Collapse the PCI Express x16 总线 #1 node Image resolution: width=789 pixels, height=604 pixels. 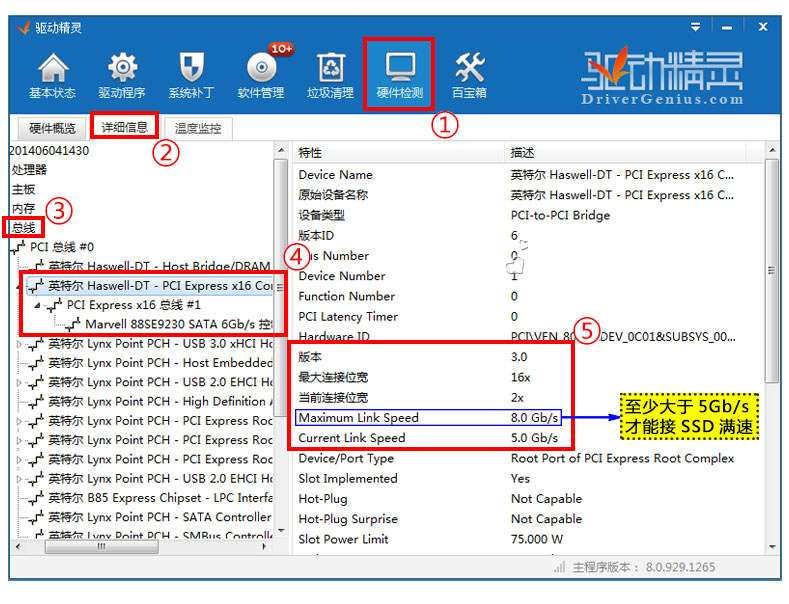(x=37, y=305)
